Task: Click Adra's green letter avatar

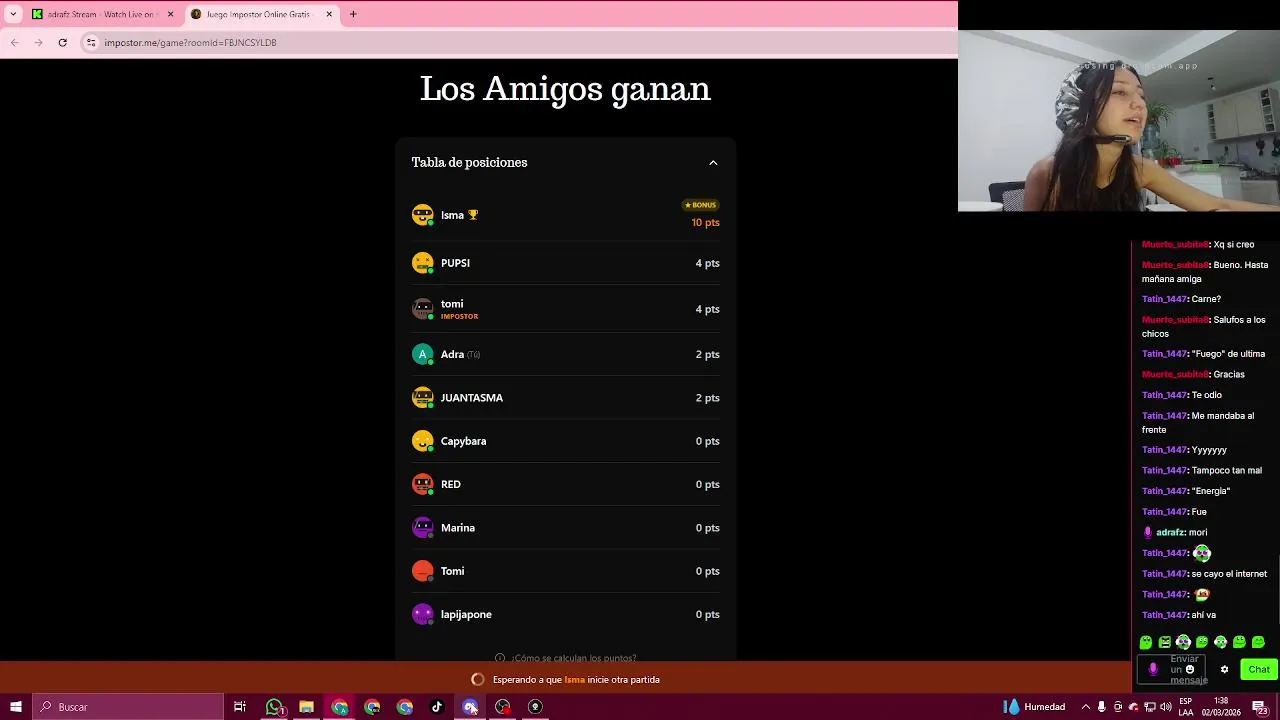Action: coord(423,354)
